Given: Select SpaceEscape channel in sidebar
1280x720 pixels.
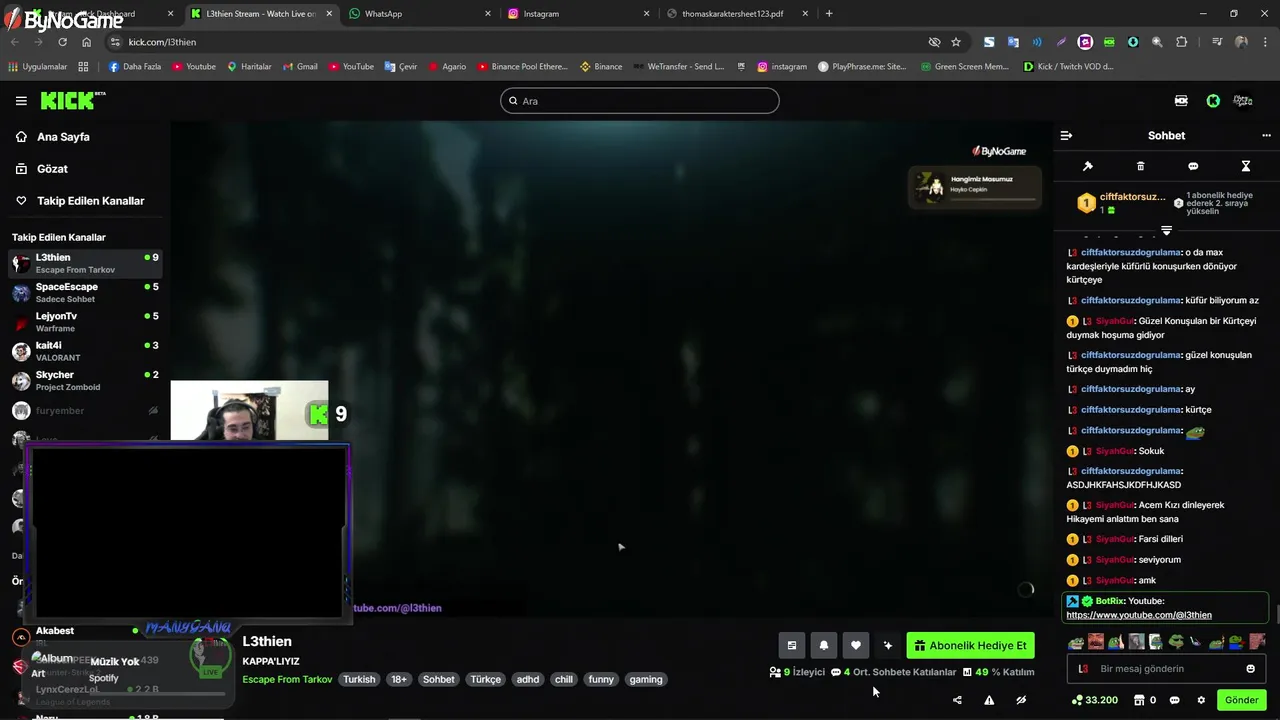Looking at the screenshot, I should [85, 293].
